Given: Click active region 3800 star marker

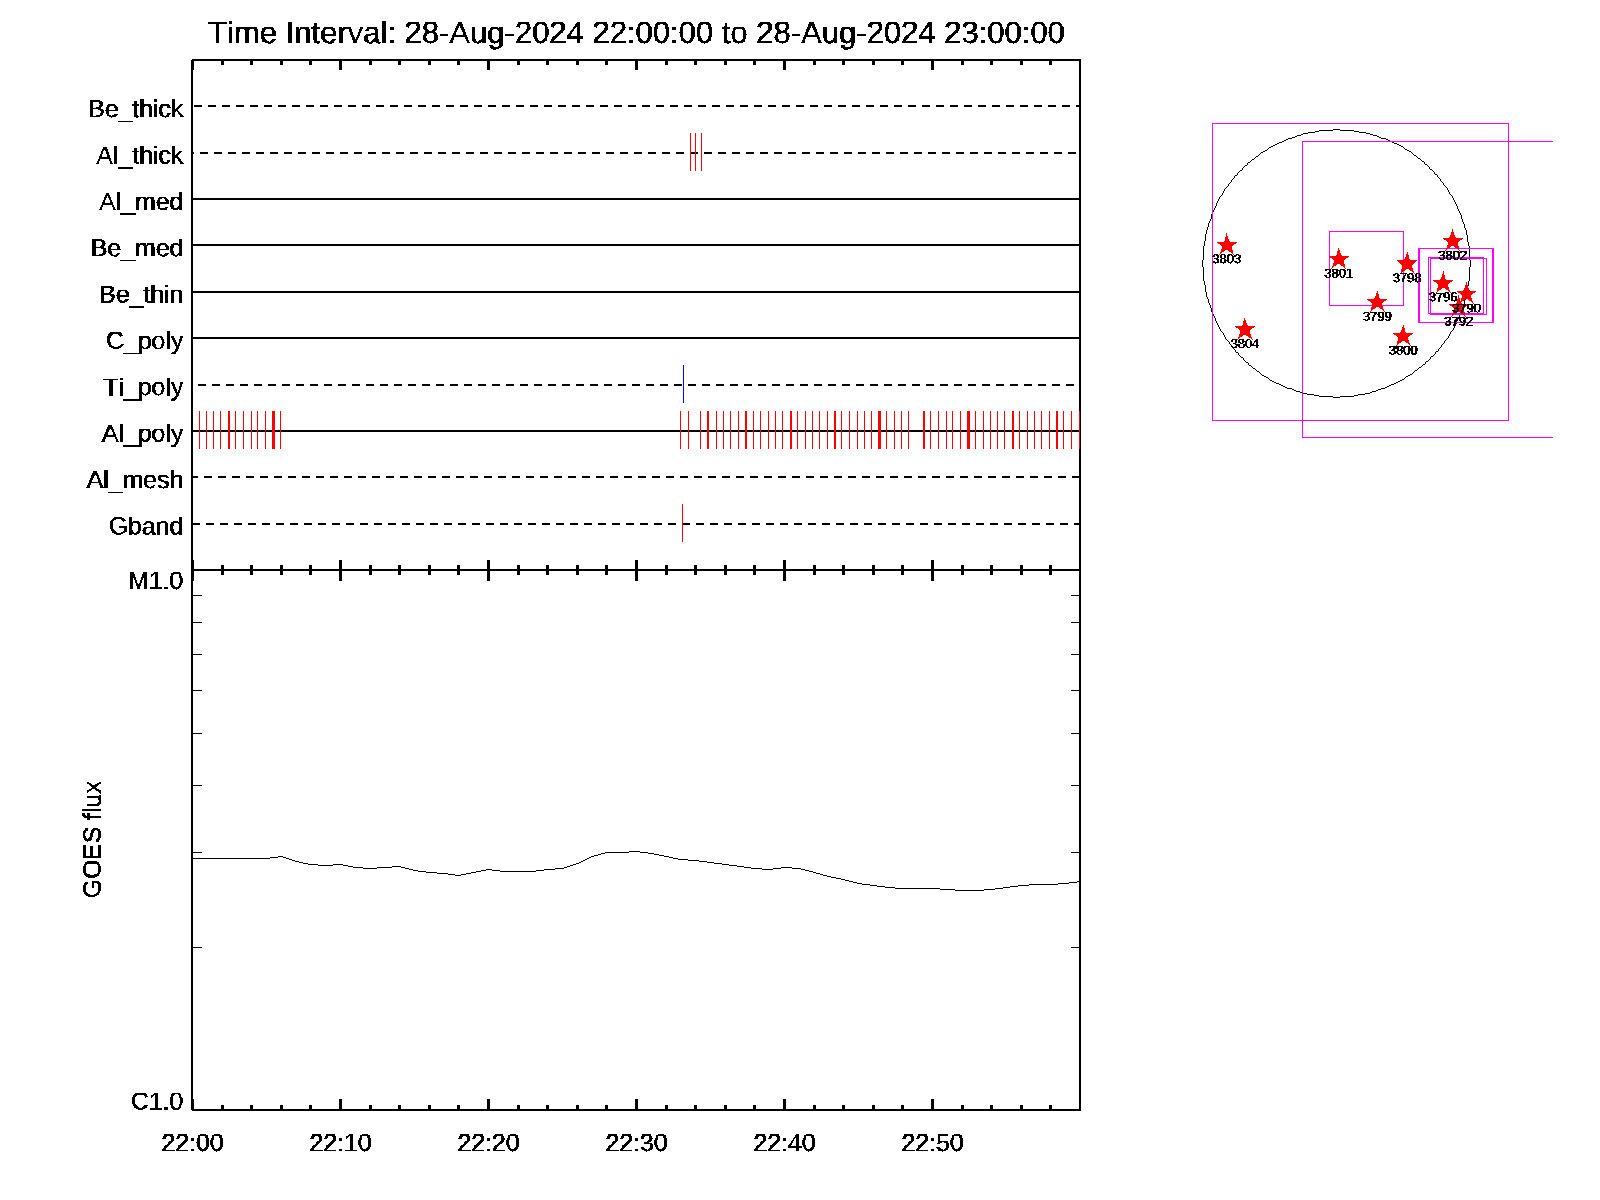Looking at the screenshot, I should [1403, 336].
